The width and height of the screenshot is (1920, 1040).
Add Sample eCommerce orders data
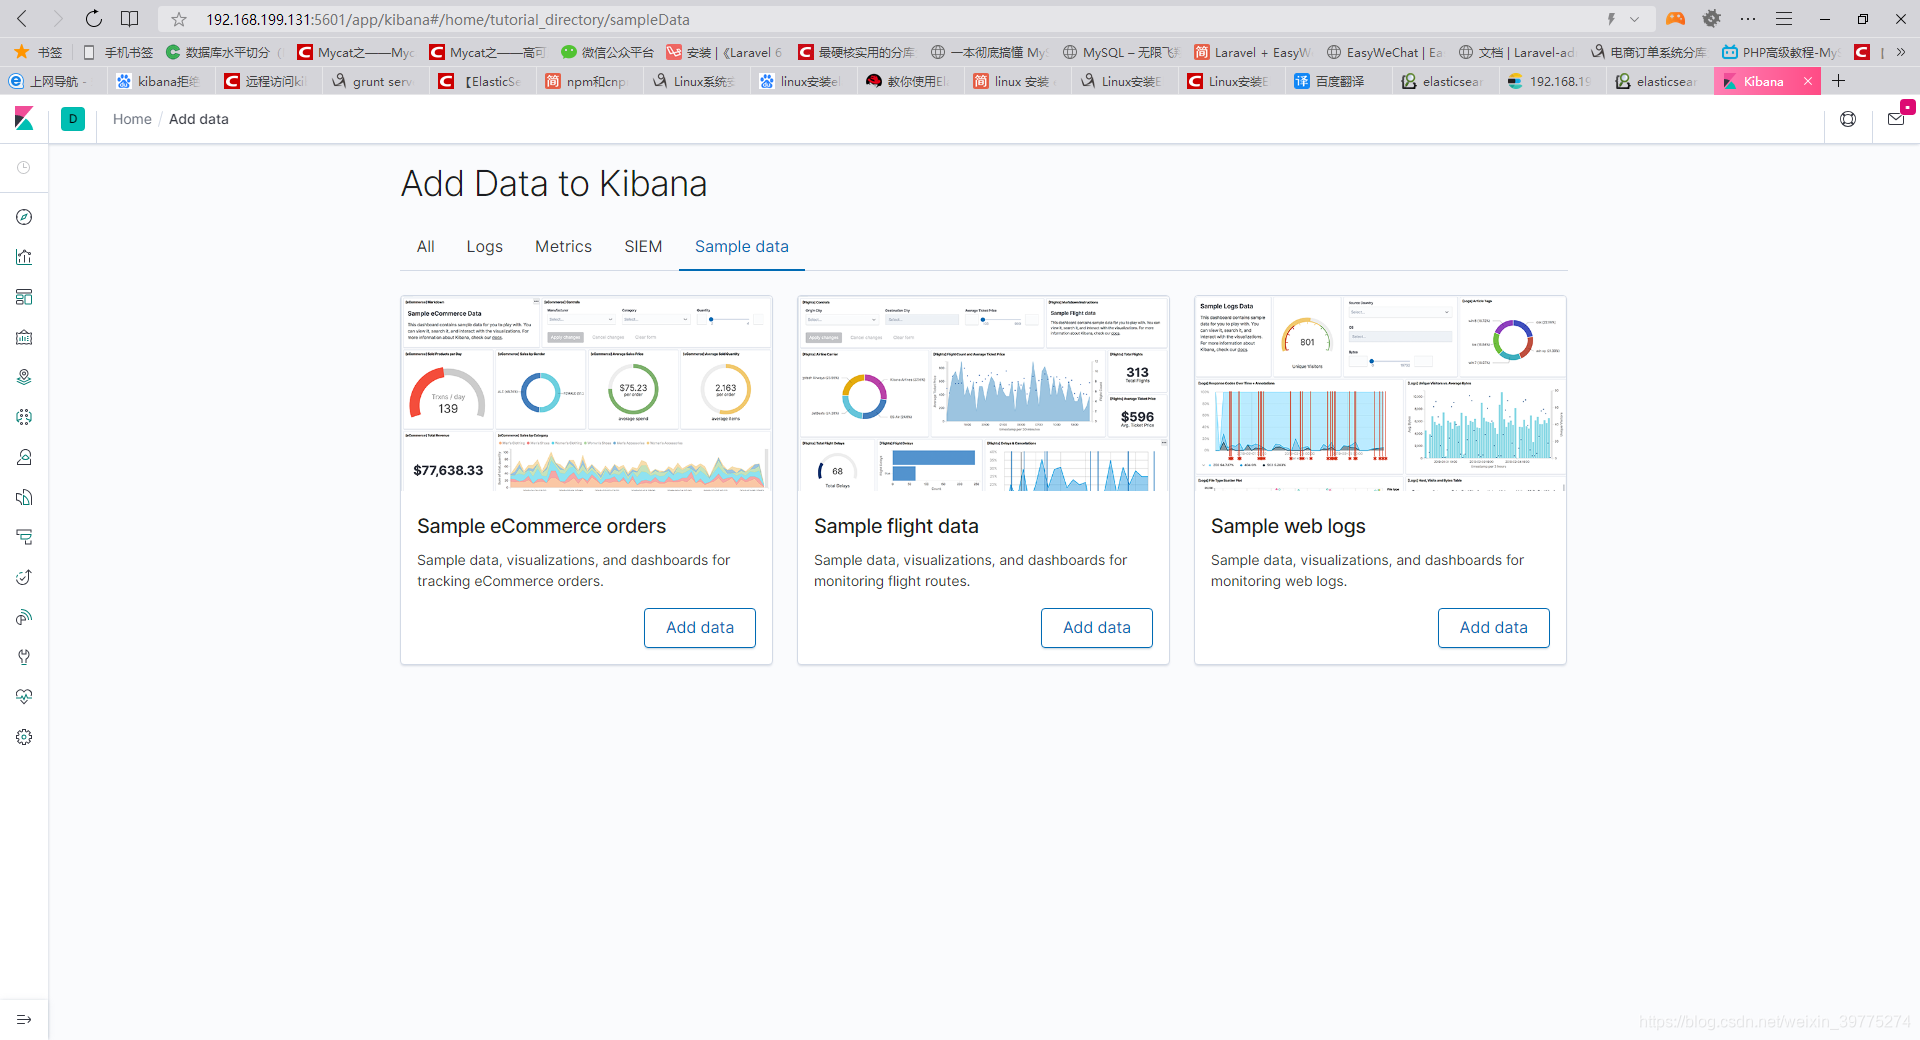[700, 627]
